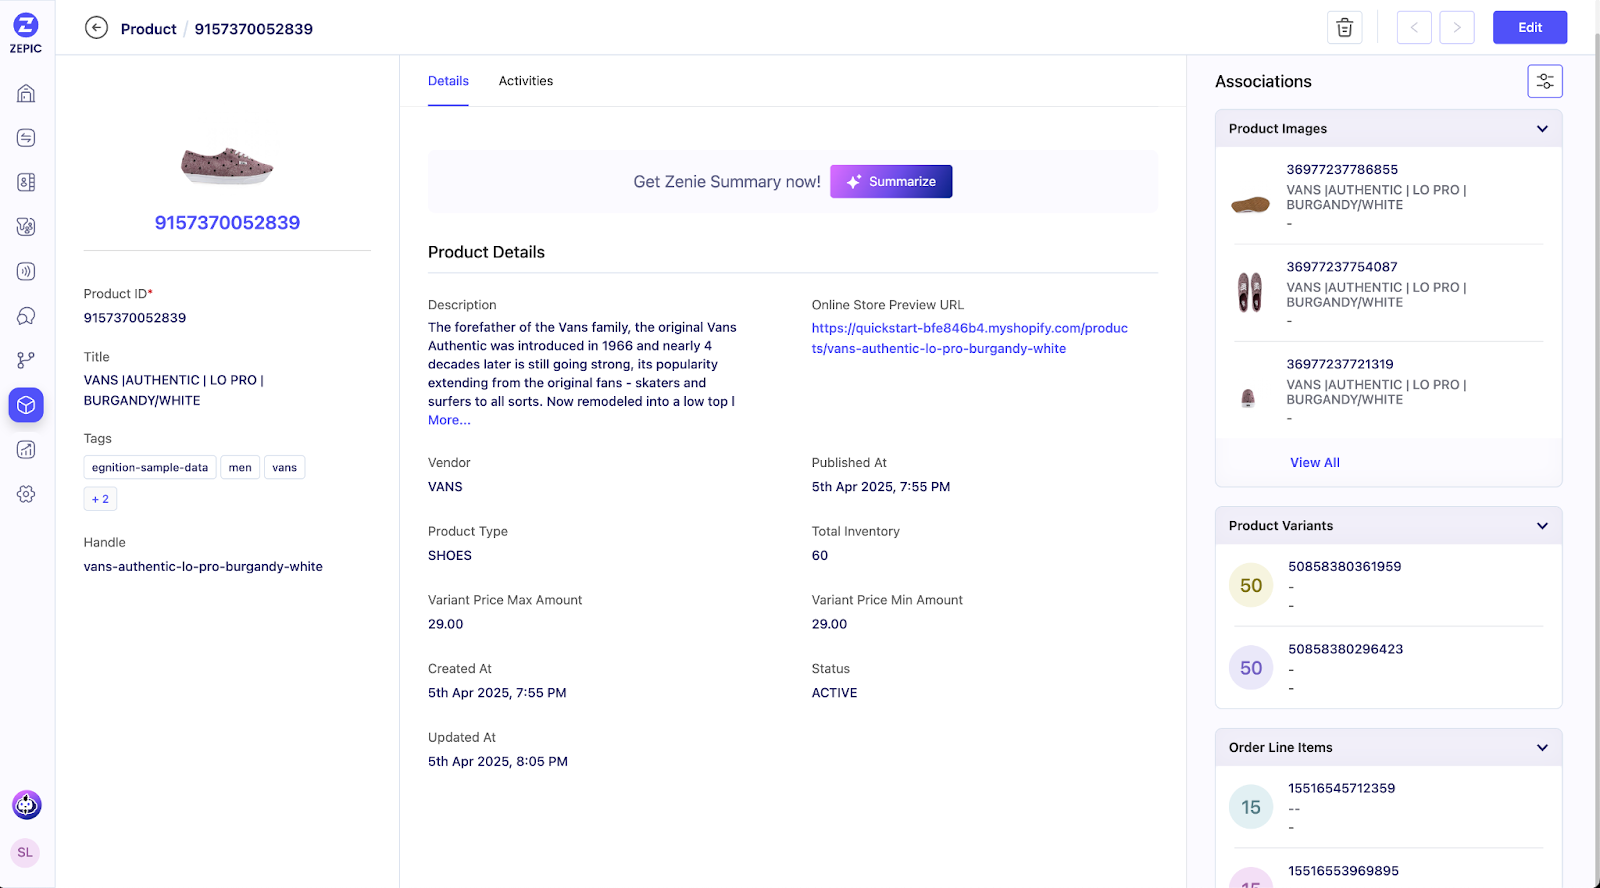Open order line item 15516553969895
The height and width of the screenshot is (888, 1600).
[x=1344, y=871]
